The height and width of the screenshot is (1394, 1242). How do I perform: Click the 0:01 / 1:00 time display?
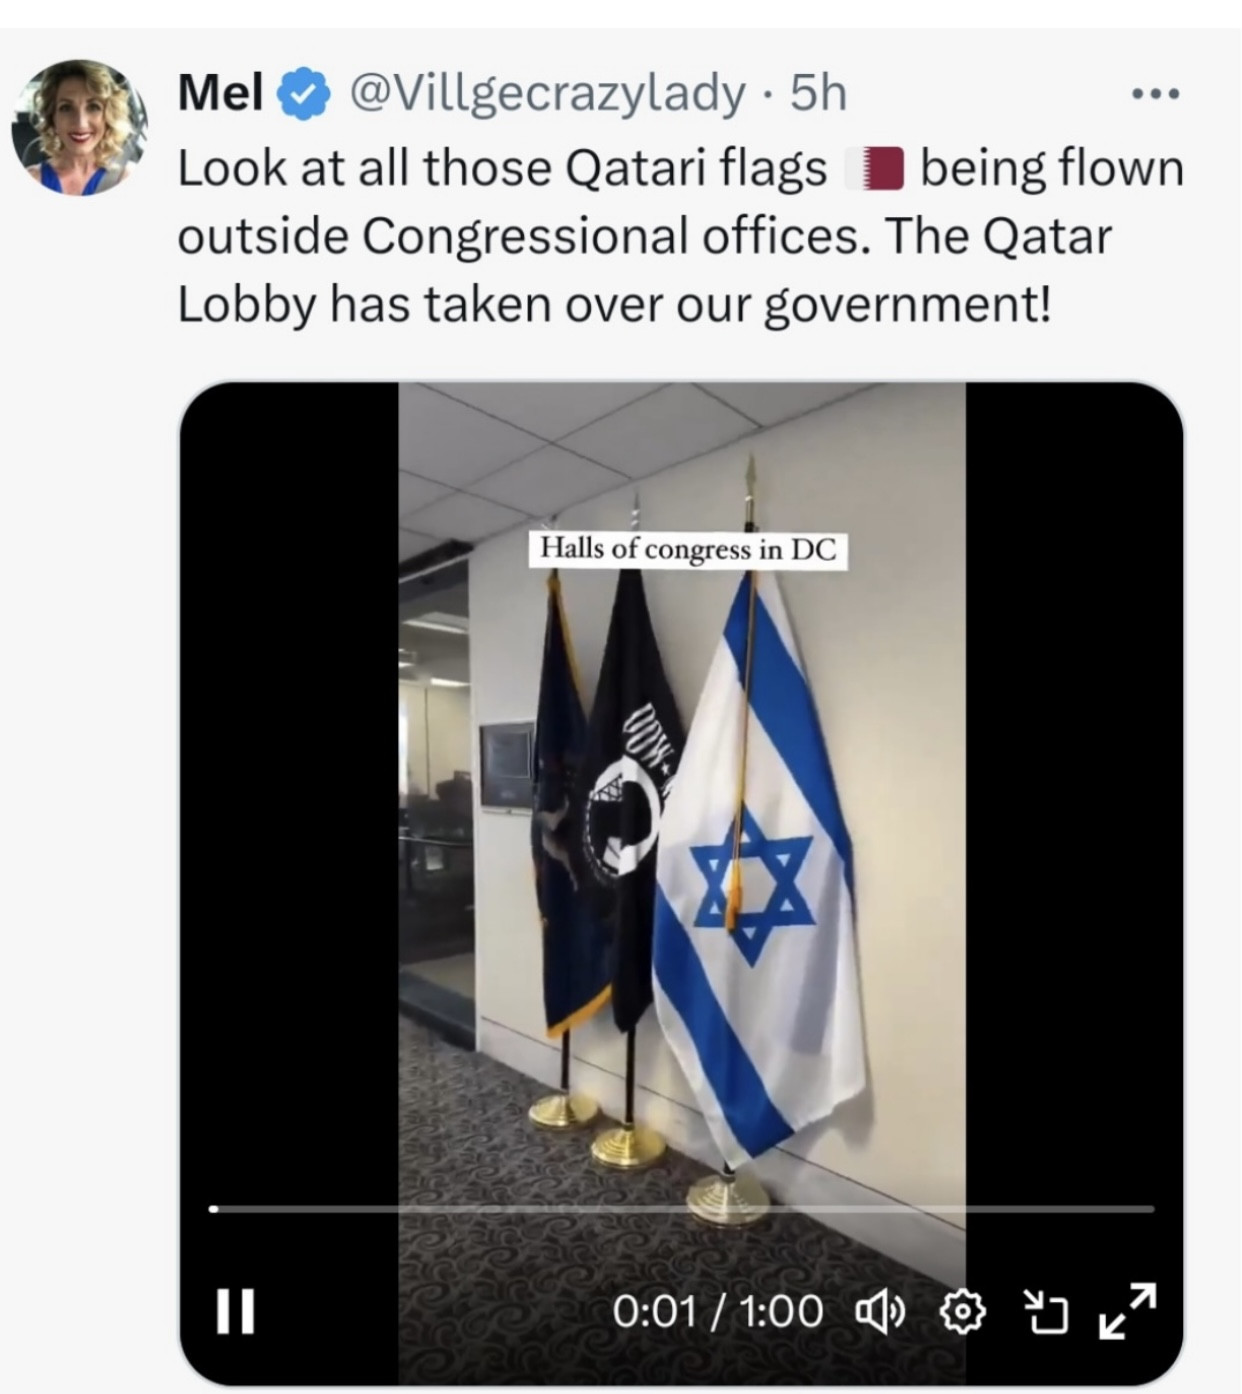718,1311
